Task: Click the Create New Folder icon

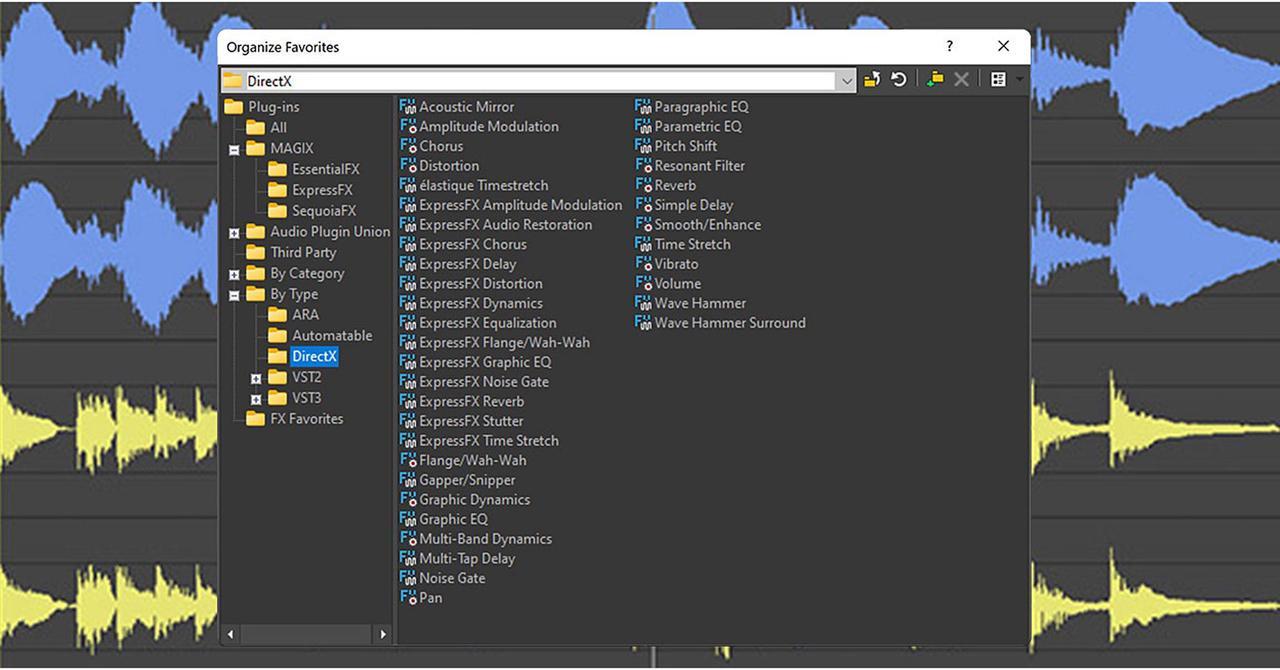Action: 935,80
